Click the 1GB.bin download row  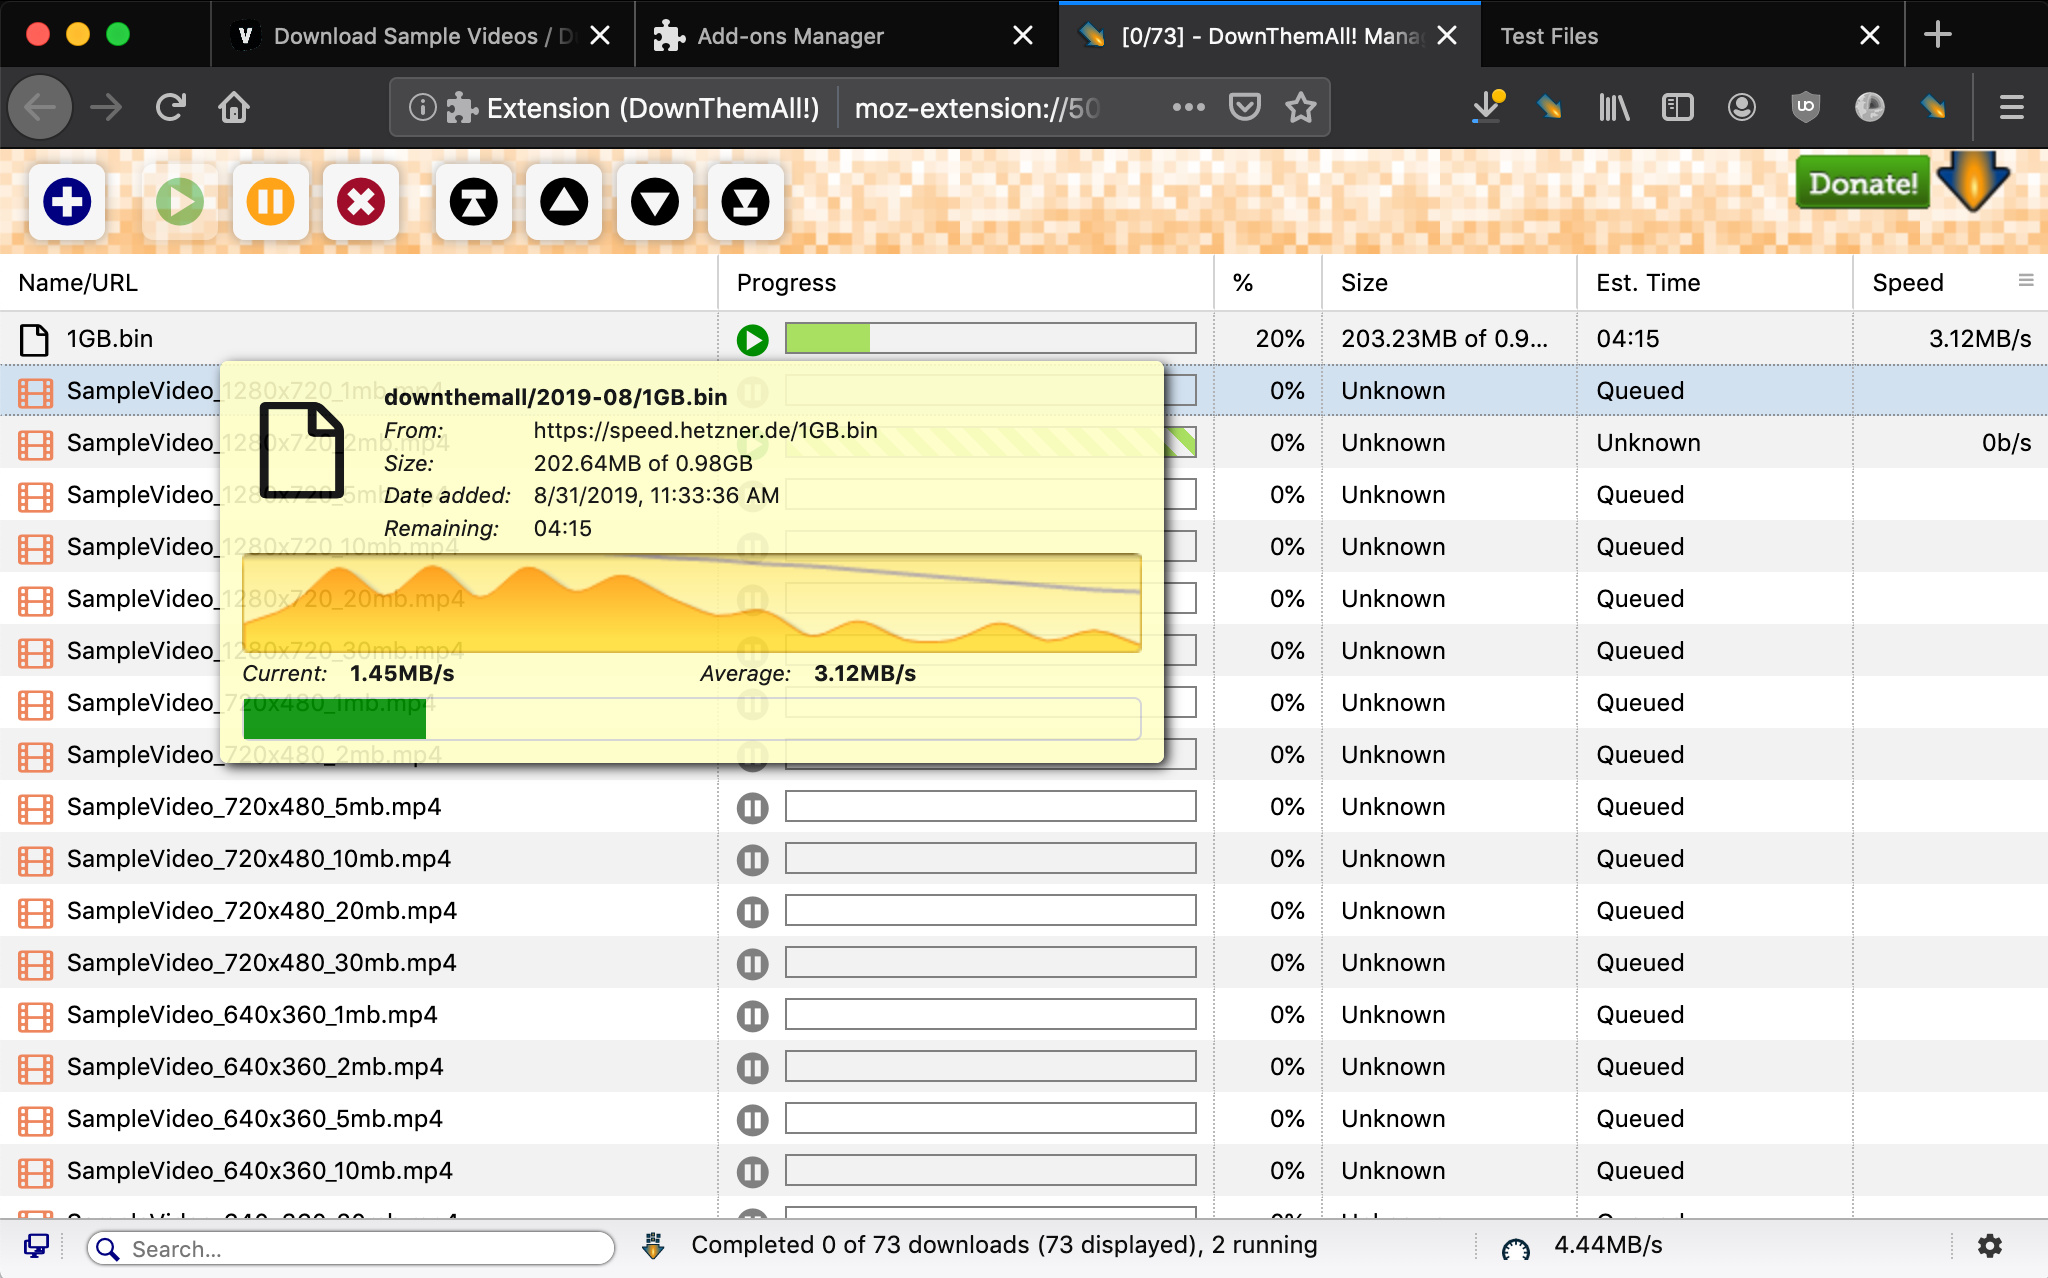(x=1024, y=339)
